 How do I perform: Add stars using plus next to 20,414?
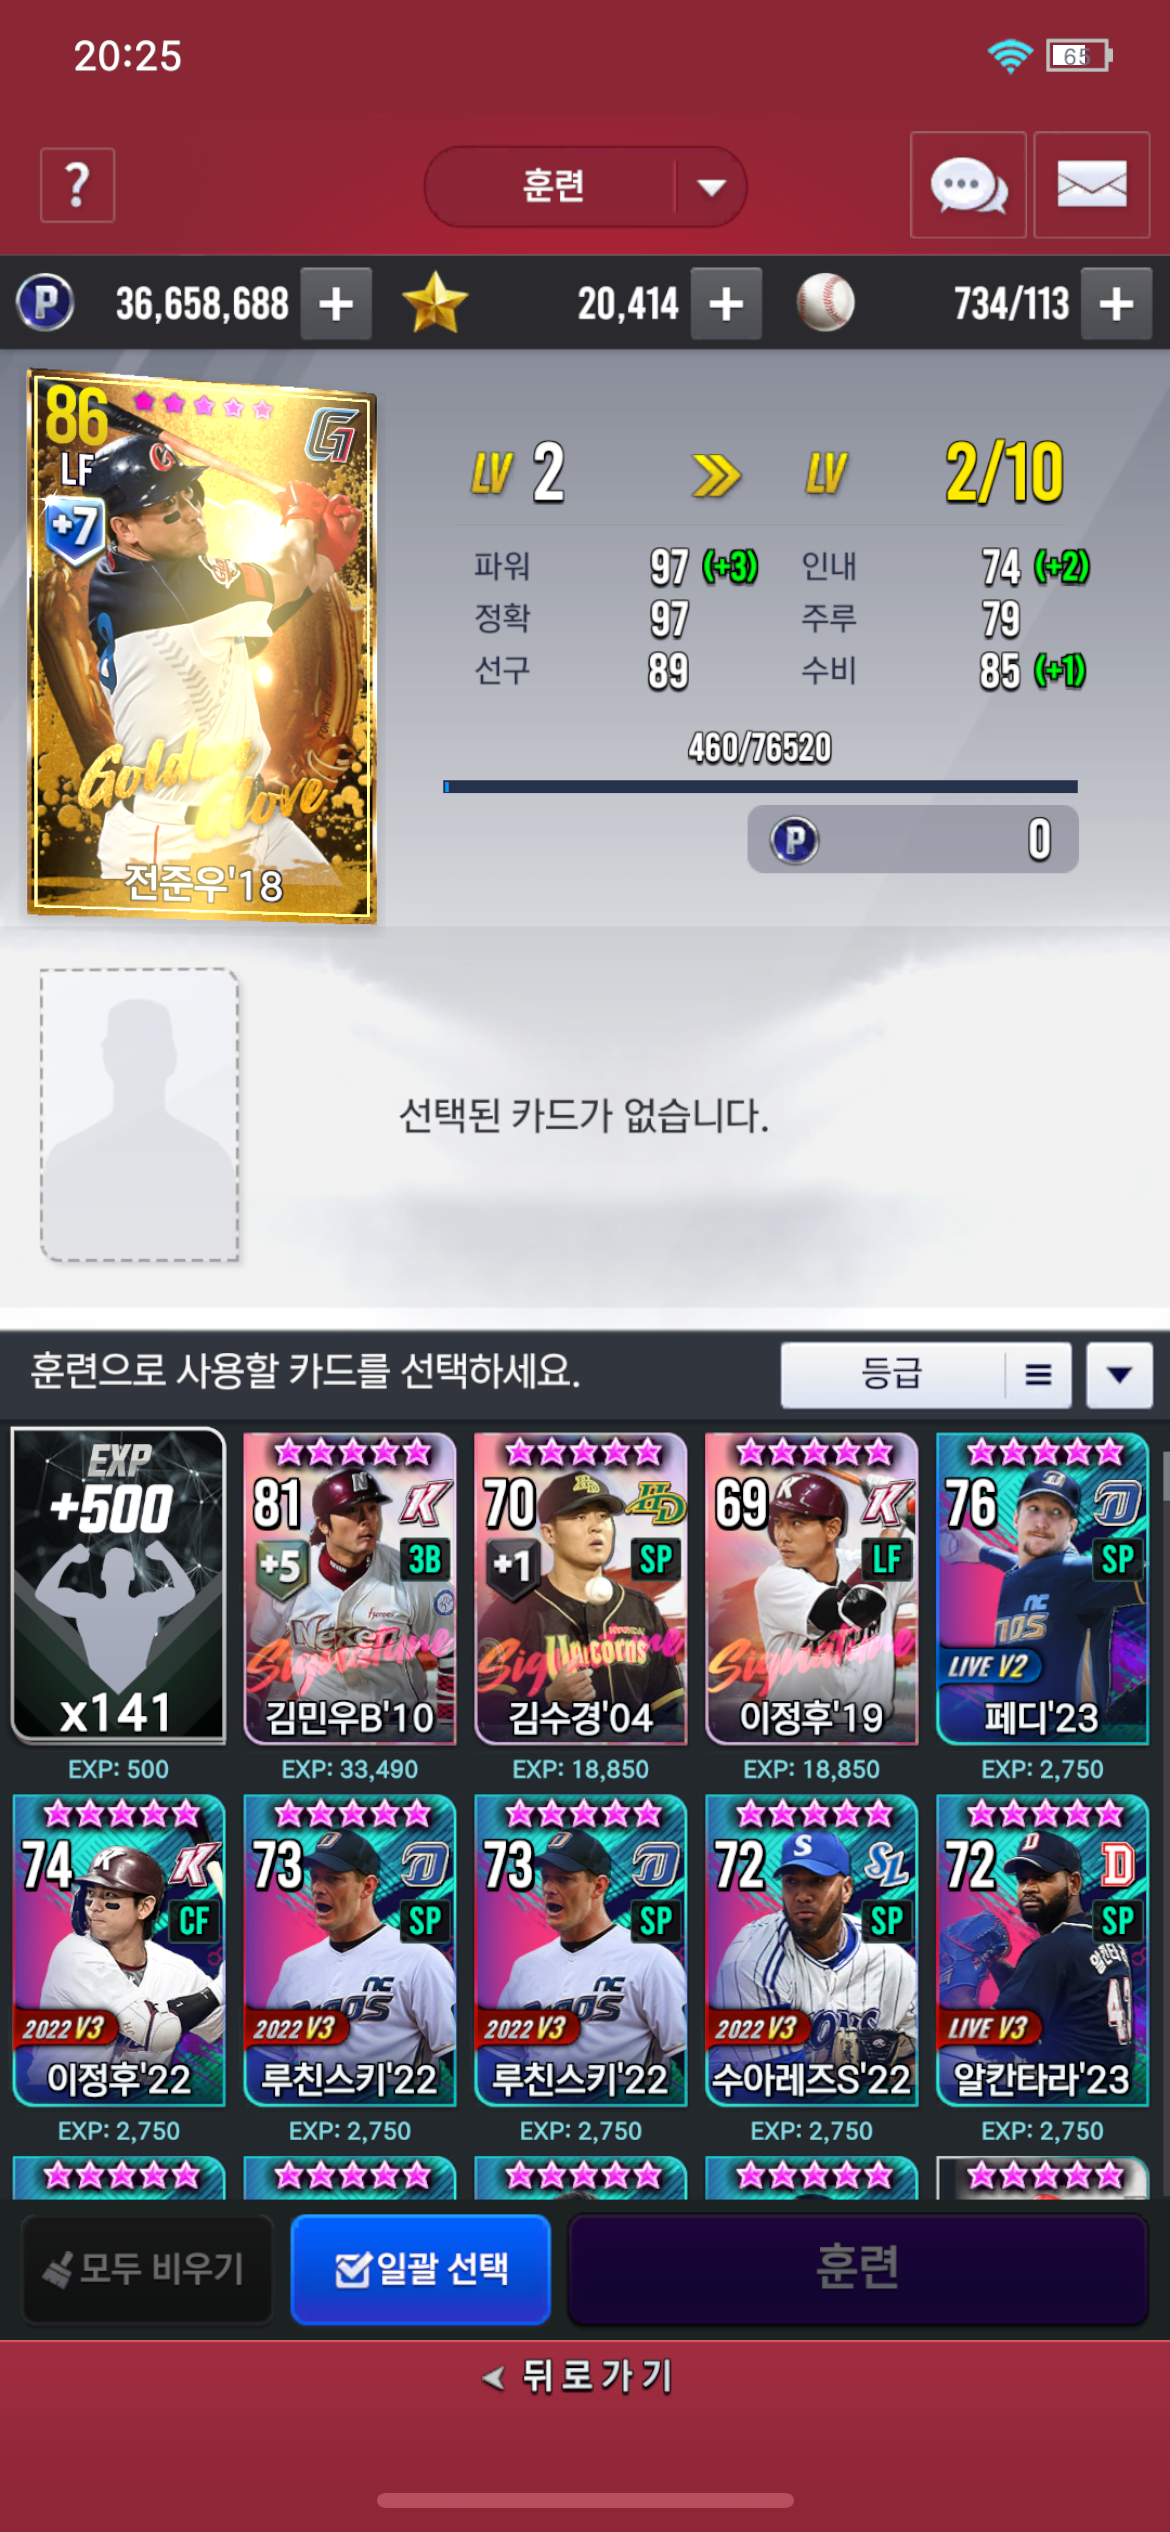pyautogui.click(x=727, y=304)
